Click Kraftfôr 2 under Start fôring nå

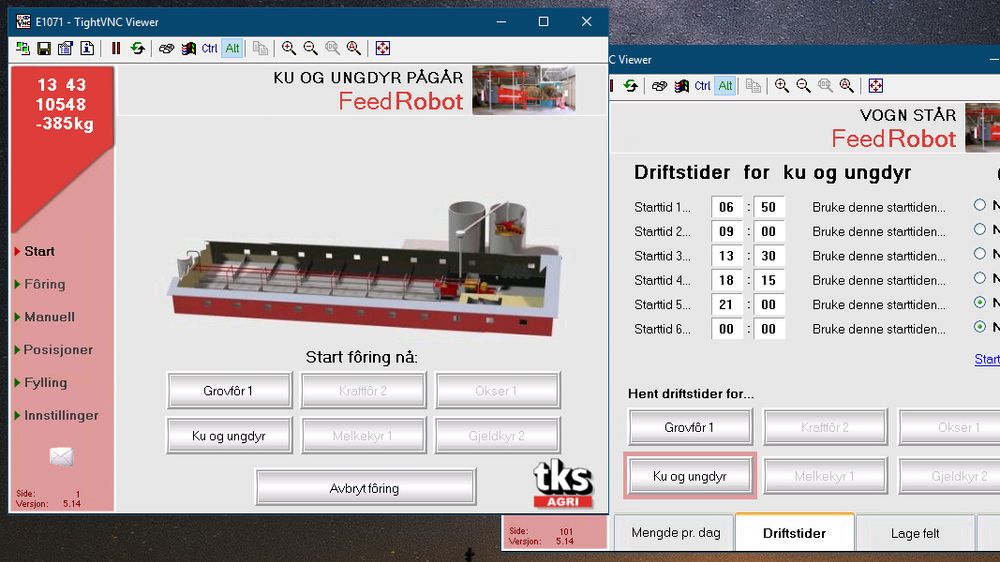363,390
